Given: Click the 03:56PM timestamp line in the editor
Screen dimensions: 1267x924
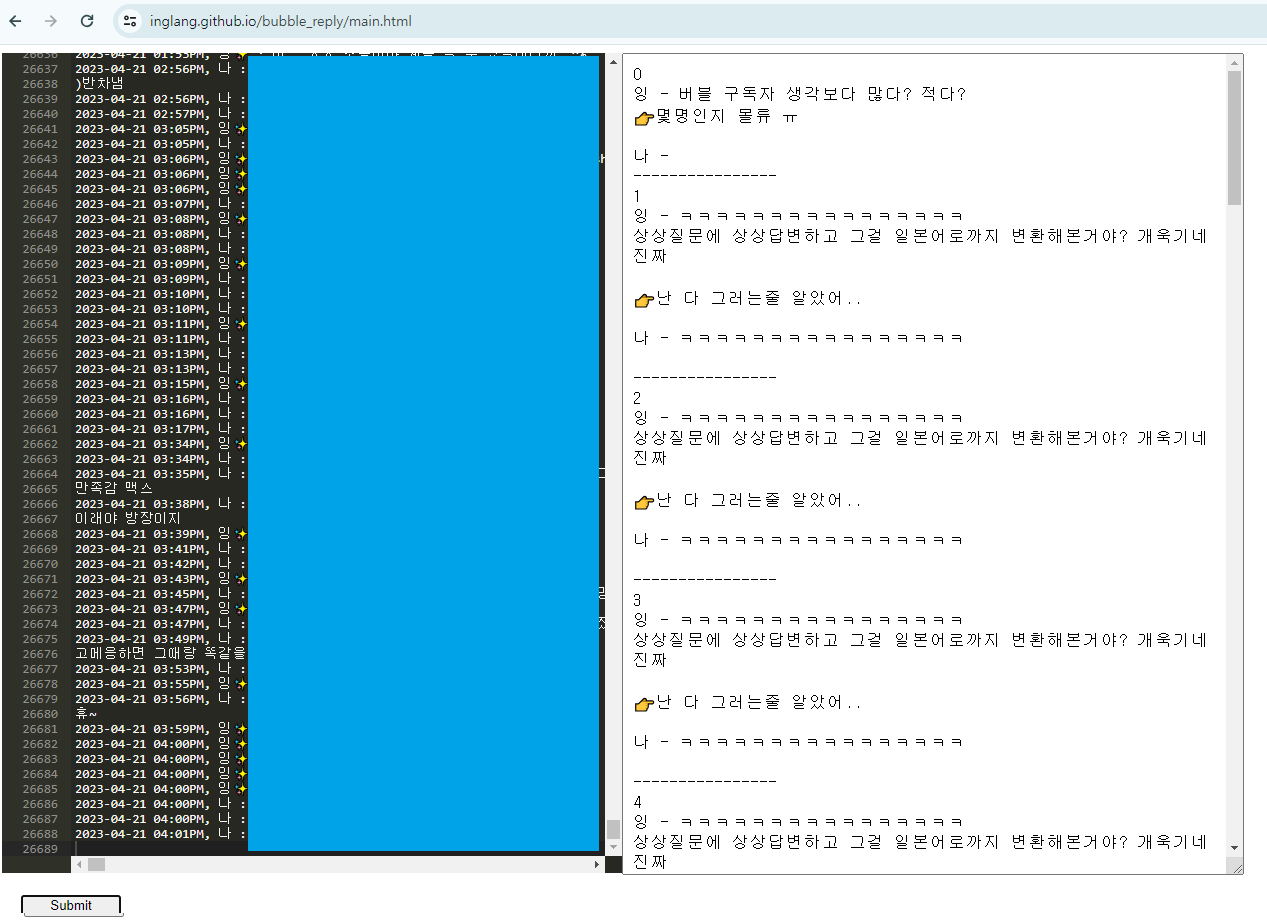Looking at the screenshot, I should [x=161, y=699].
